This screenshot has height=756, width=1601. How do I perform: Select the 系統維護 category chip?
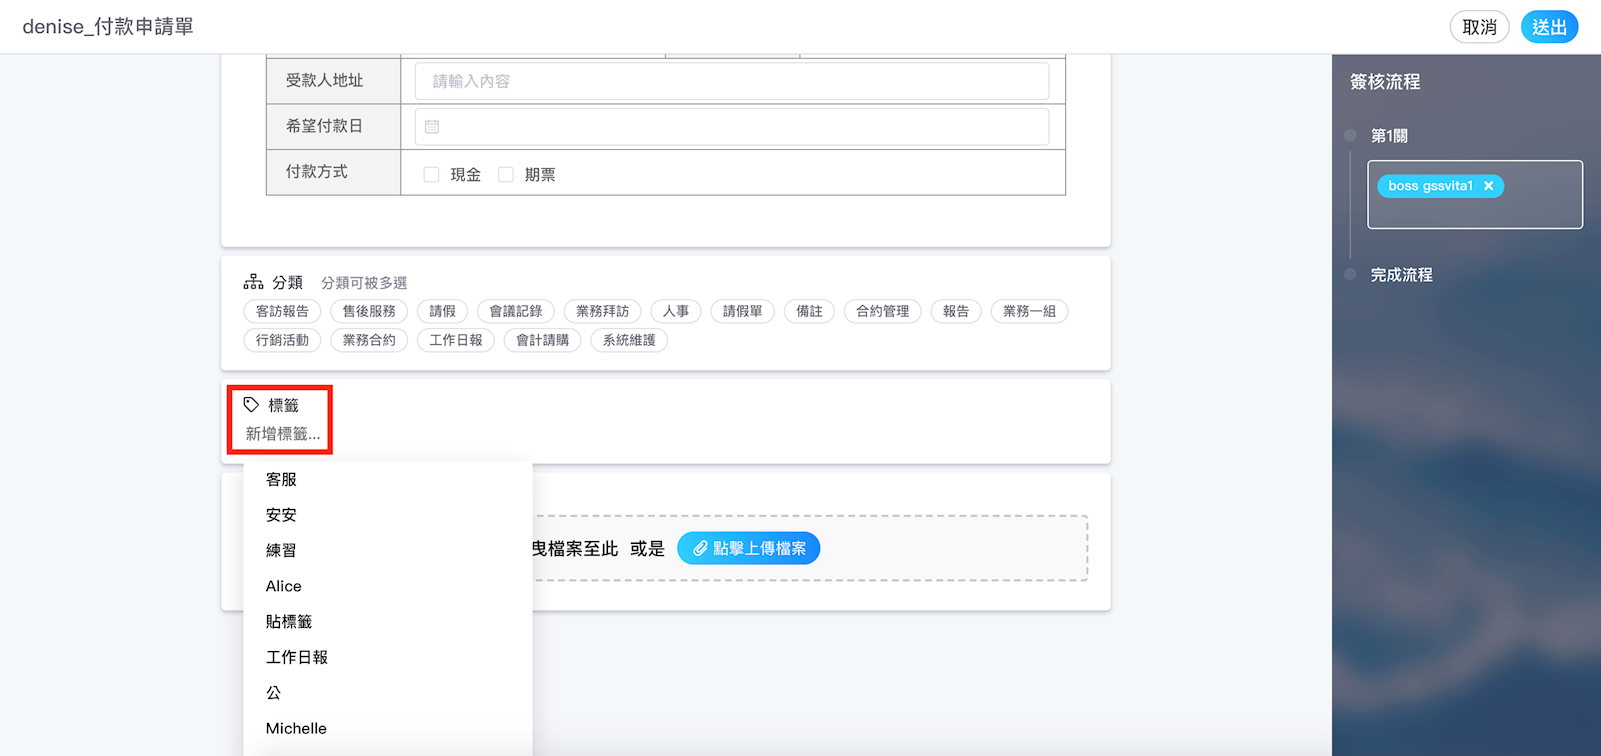tap(629, 340)
